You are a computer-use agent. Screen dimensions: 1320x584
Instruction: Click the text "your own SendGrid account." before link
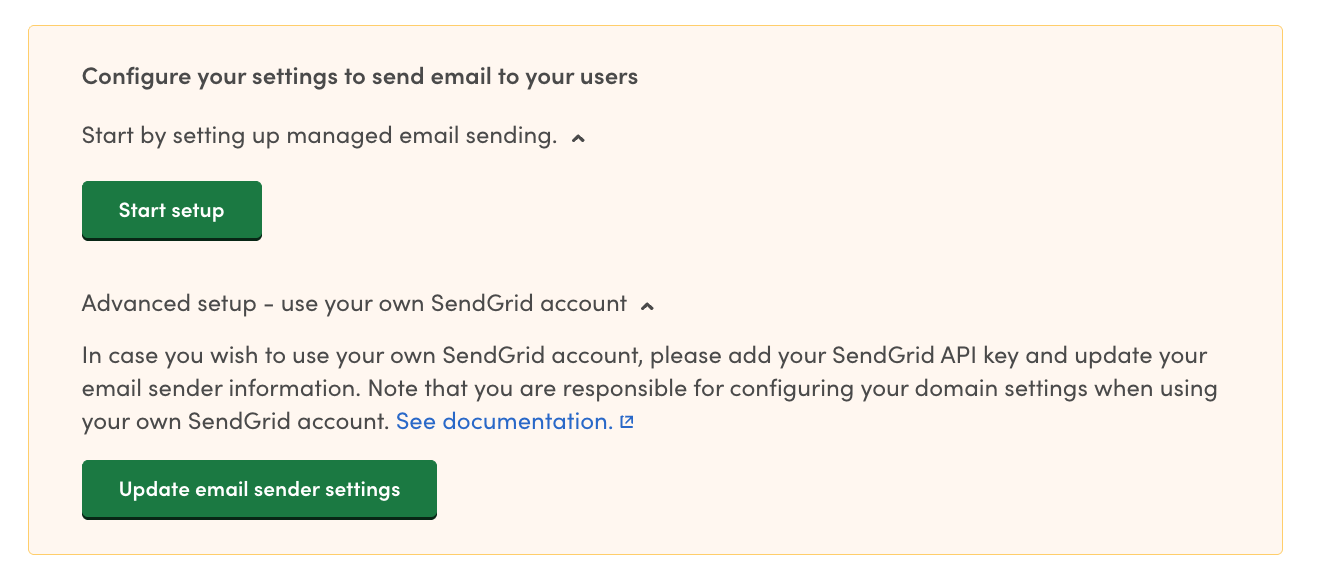[235, 421]
